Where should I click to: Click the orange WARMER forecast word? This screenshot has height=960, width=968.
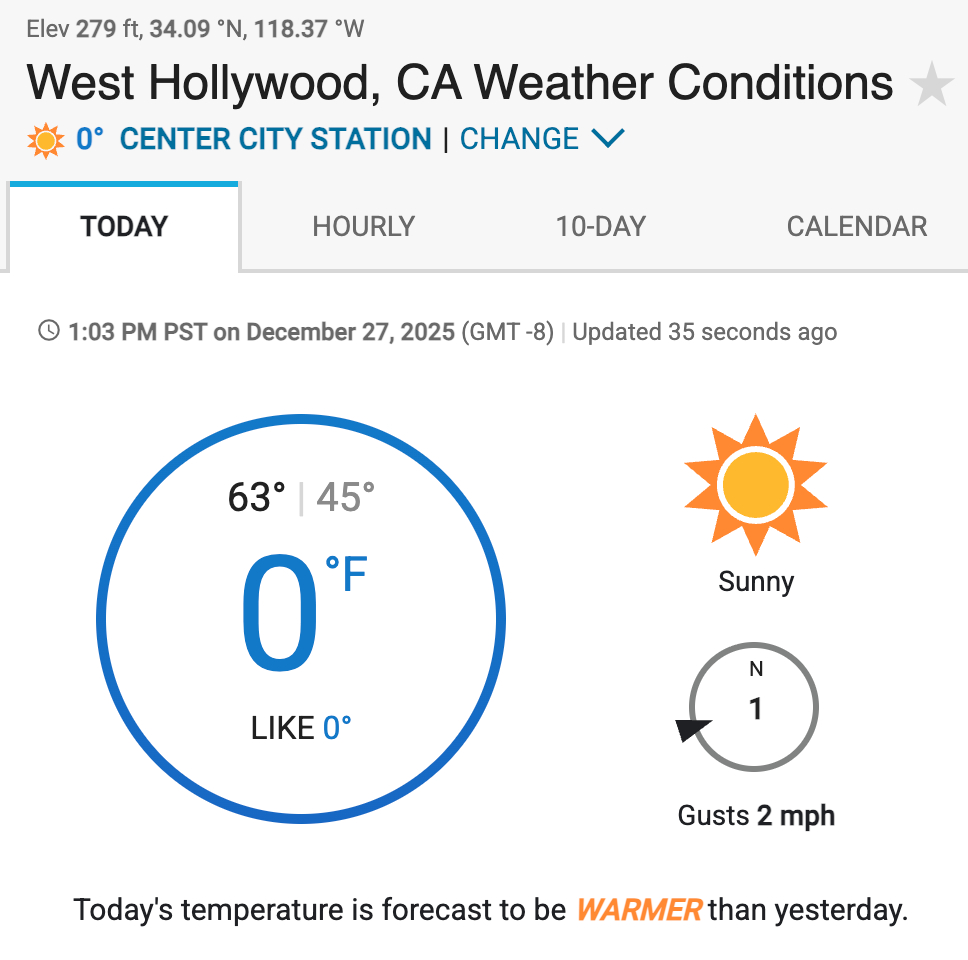[639, 911]
